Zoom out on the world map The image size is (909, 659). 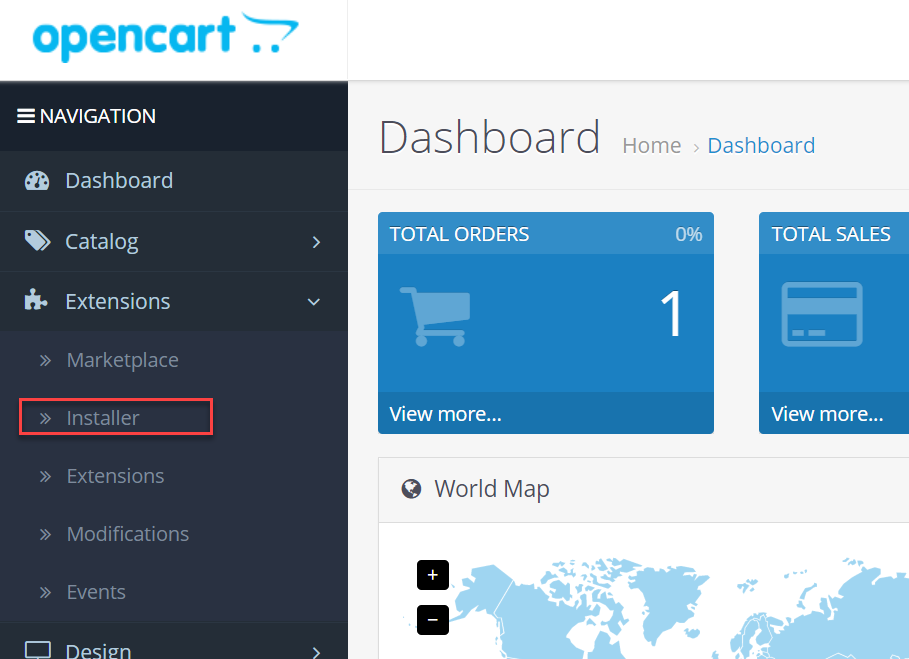click(x=432, y=620)
